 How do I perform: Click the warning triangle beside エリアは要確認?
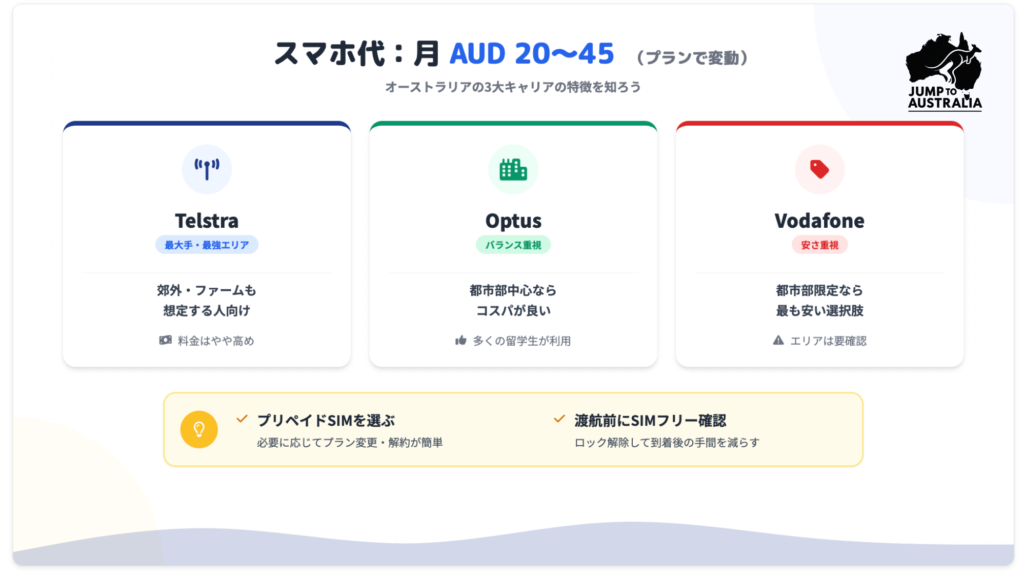(779, 341)
